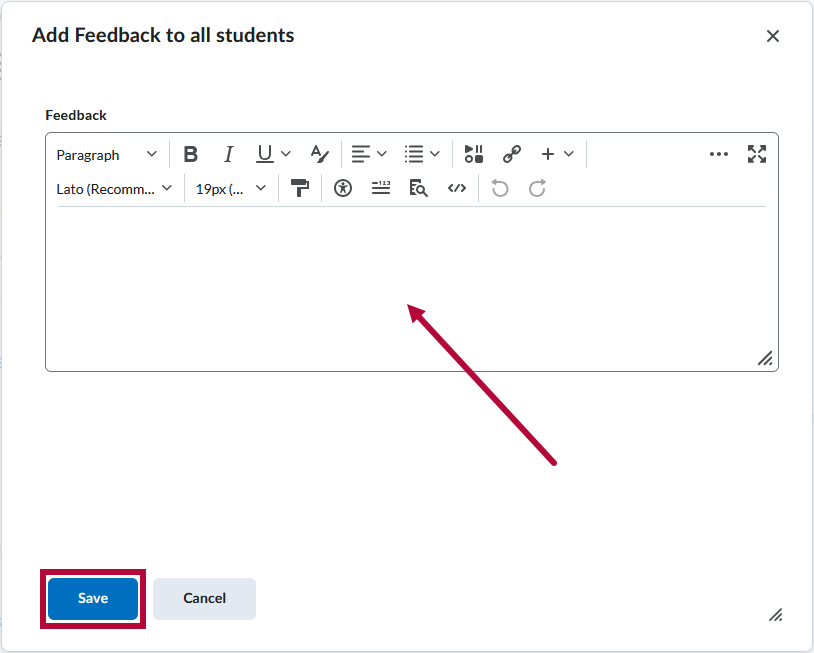Close the Add Feedback dialog
The height and width of the screenshot is (653, 814).
(772, 36)
